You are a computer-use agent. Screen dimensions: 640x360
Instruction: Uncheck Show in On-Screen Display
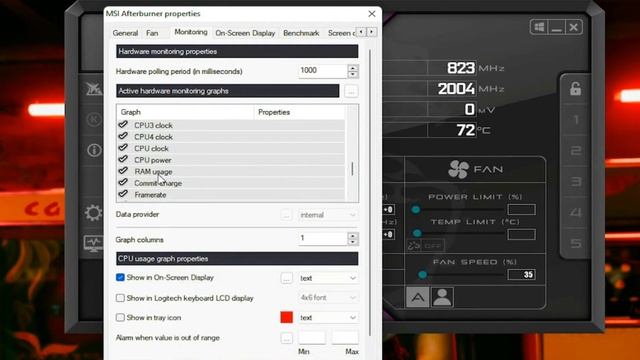point(120,278)
